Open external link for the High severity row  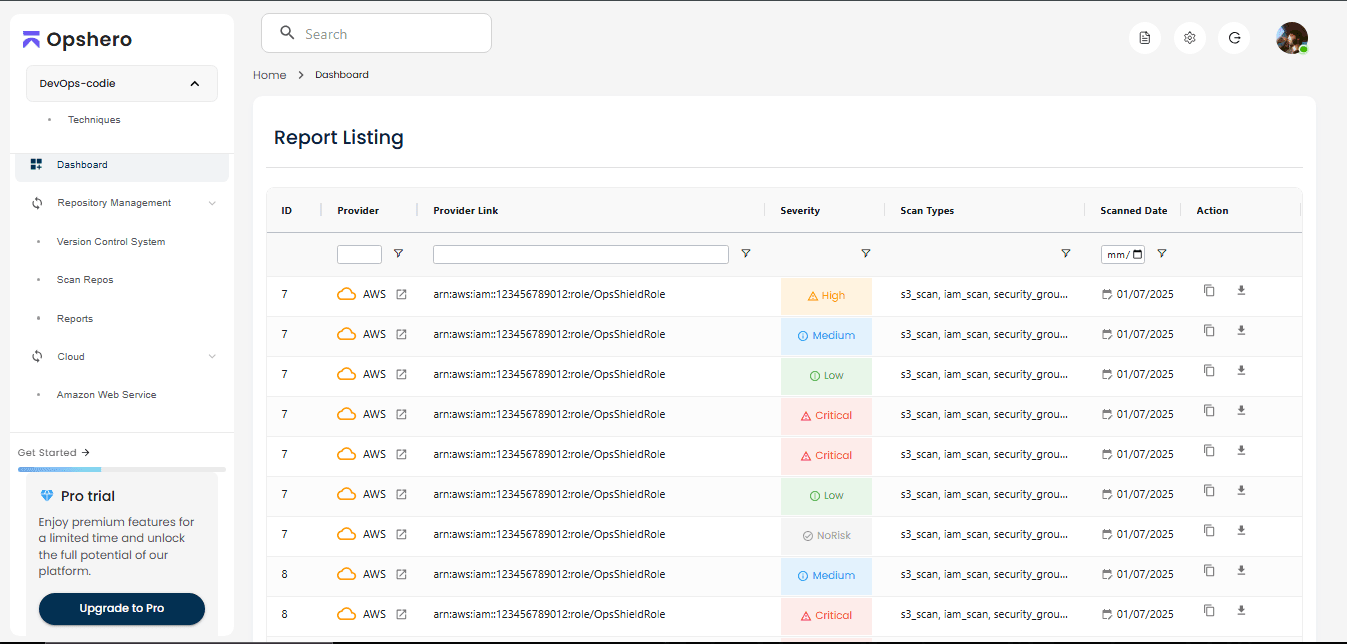pos(401,295)
